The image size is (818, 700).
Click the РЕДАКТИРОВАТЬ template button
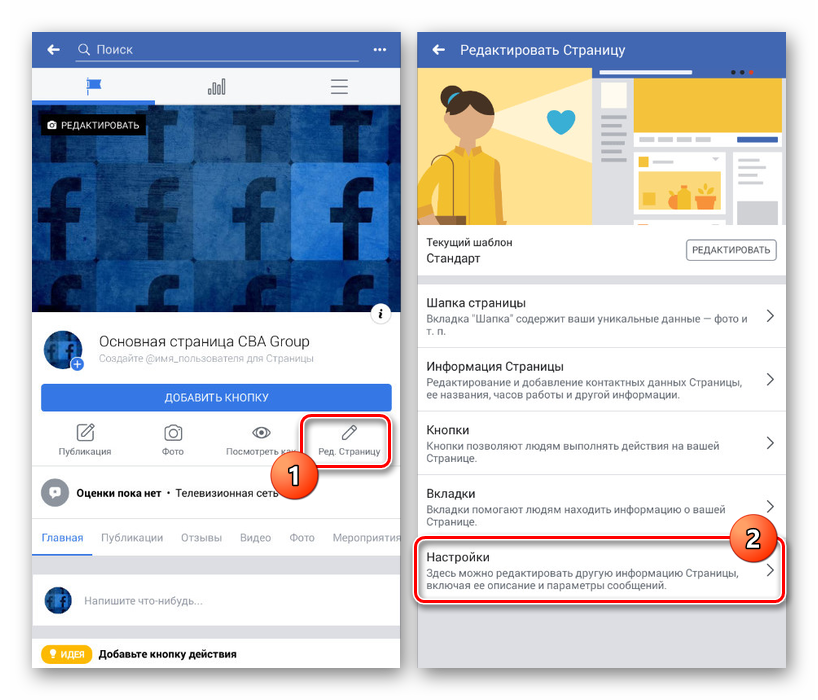[x=731, y=250]
